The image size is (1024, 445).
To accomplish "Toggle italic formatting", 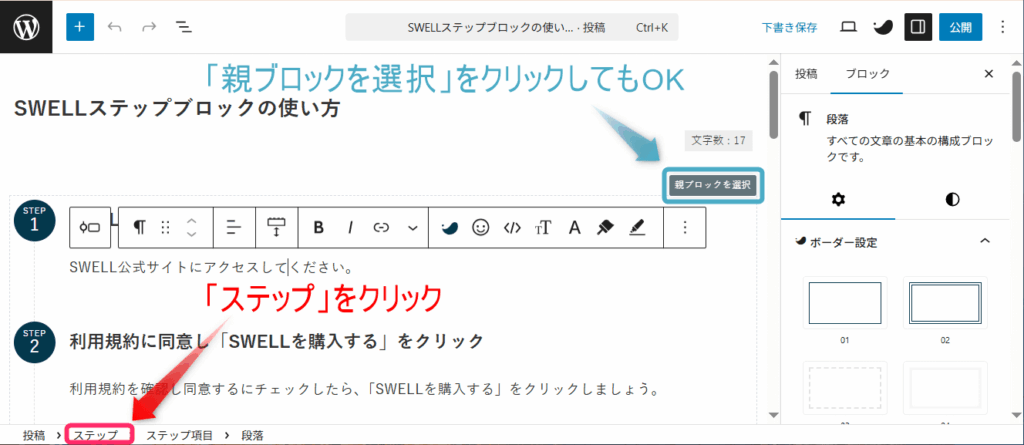I will tap(350, 228).
